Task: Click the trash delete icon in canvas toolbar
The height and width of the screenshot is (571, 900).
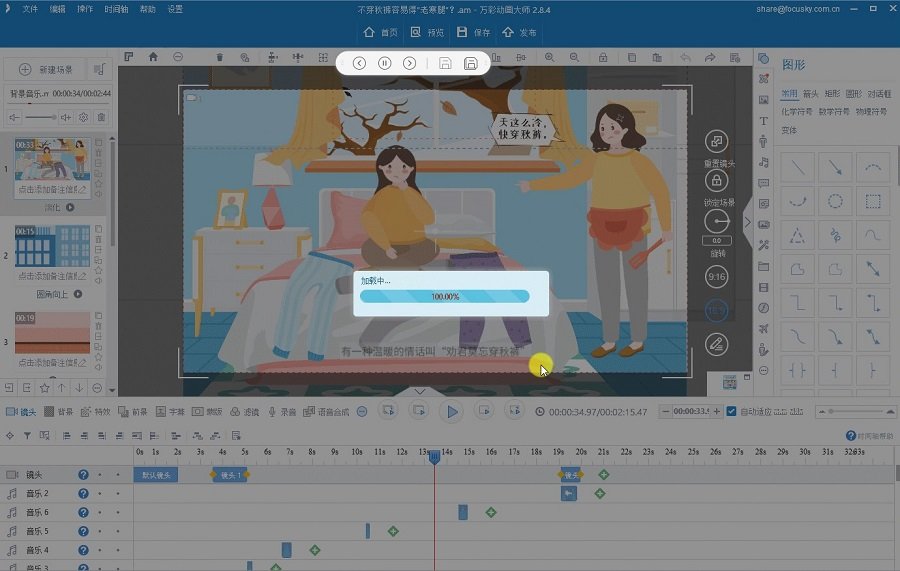Action: (219, 57)
